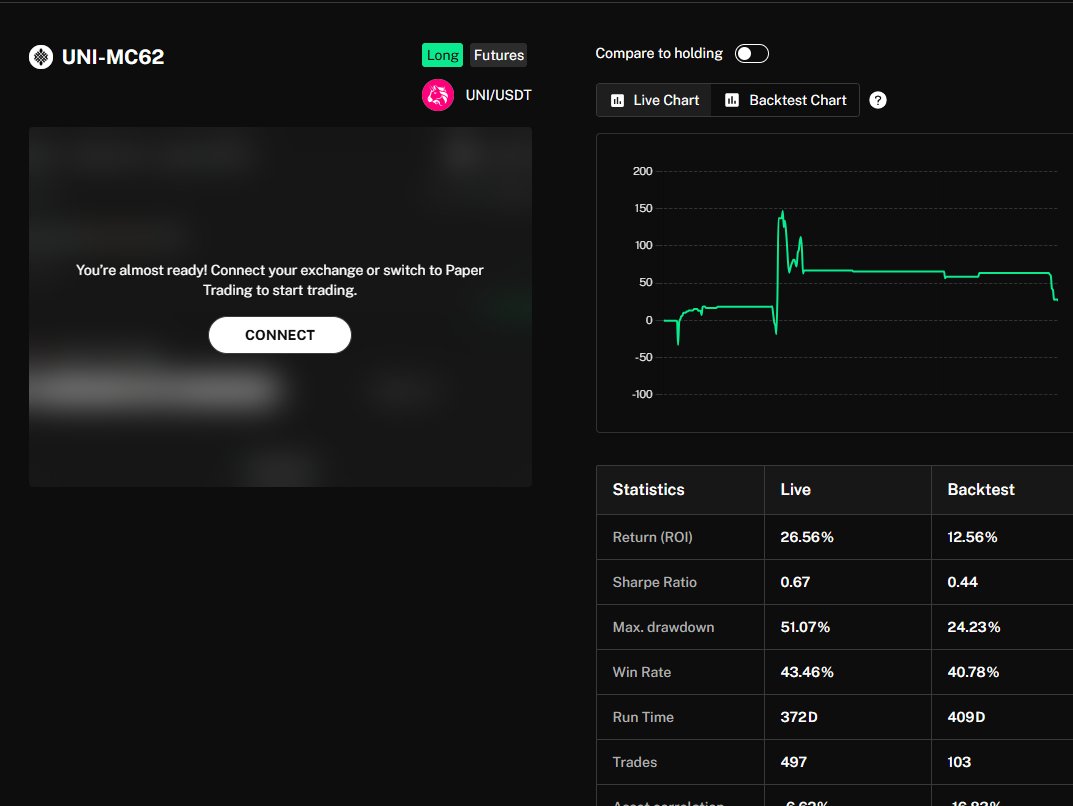
Task: Click the 200 y-axis label on chart
Action: tap(643, 171)
